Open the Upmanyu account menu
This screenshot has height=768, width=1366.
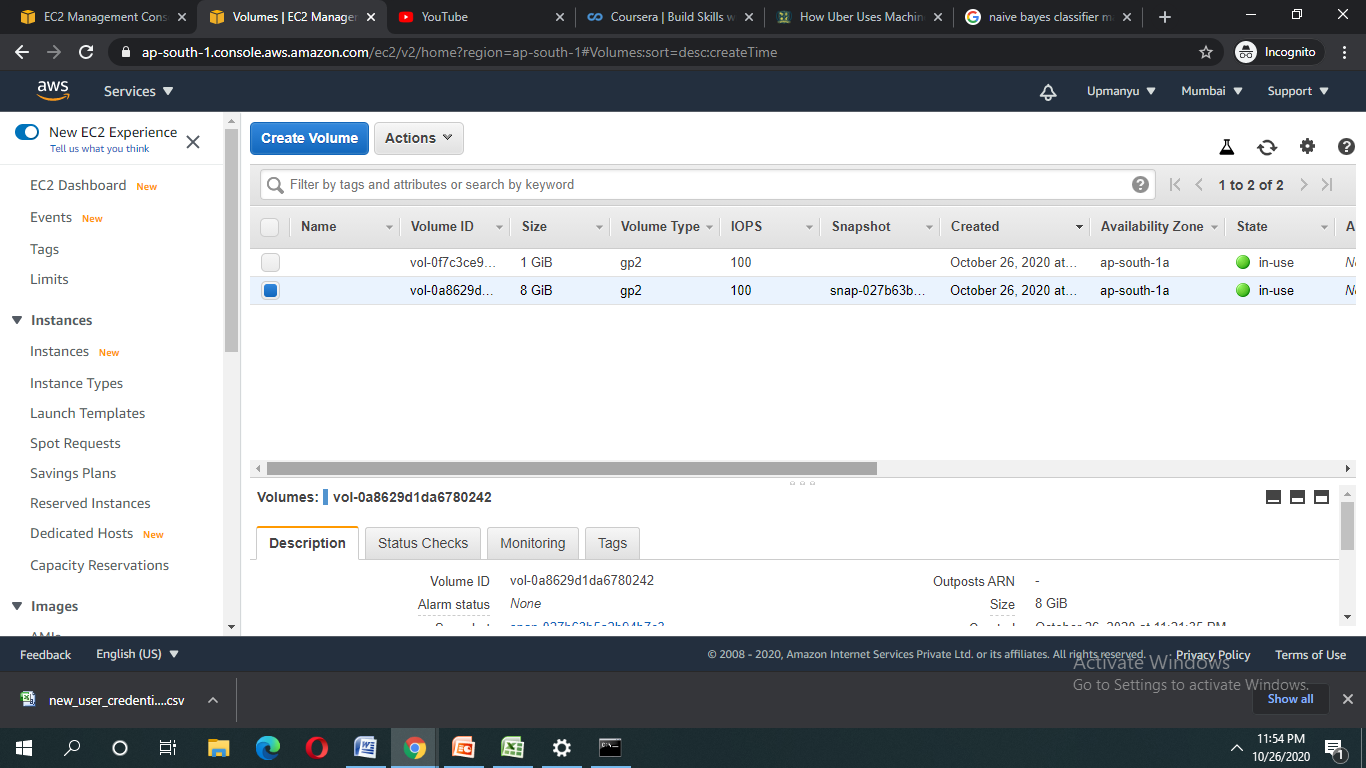tap(1121, 91)
